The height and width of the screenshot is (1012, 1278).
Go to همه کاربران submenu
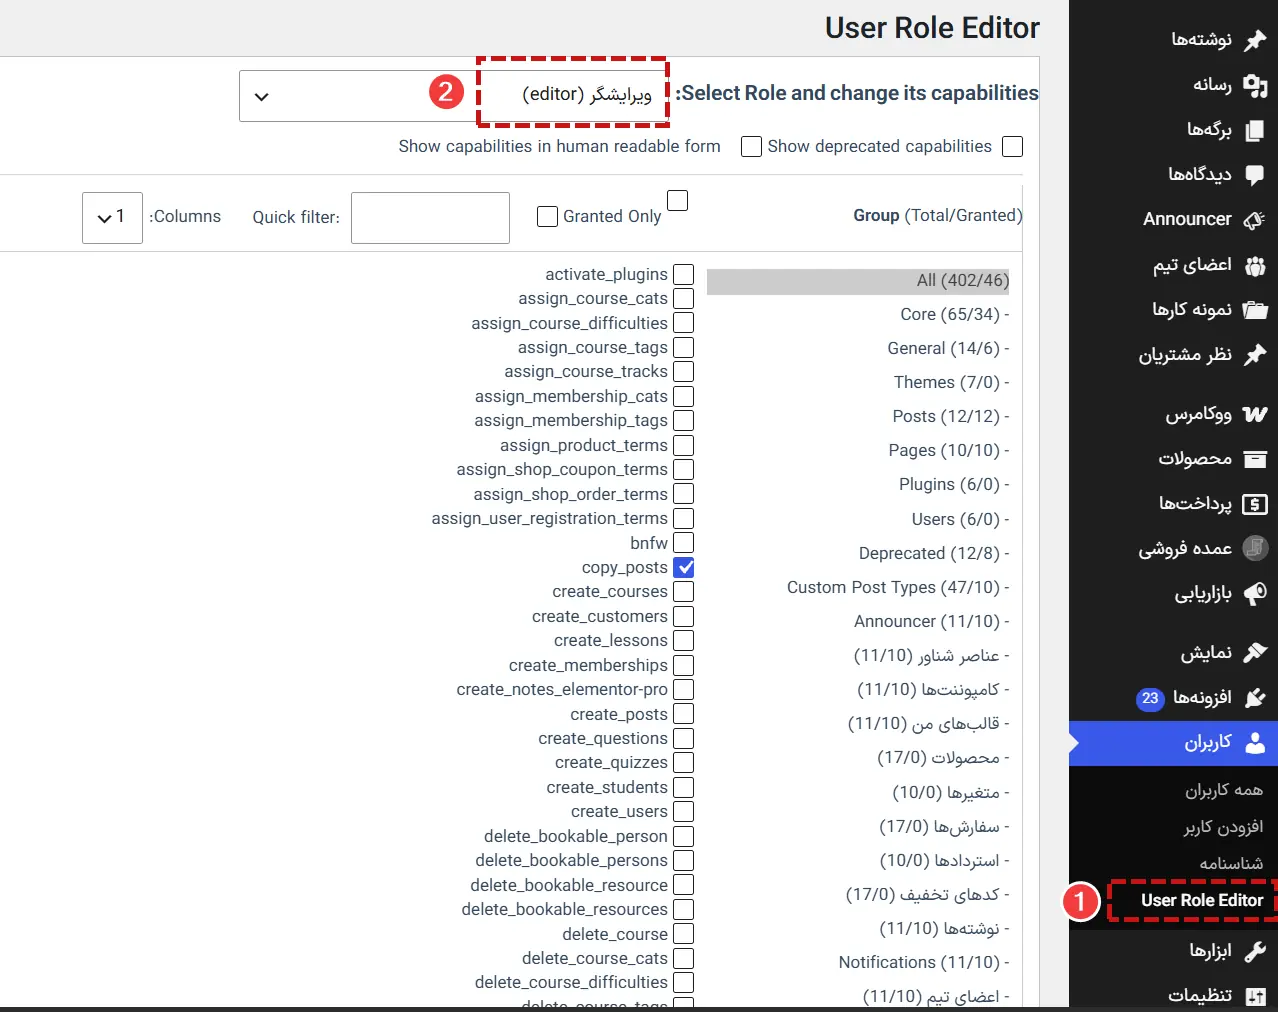pyautogui.click(x=1224, y=790)
